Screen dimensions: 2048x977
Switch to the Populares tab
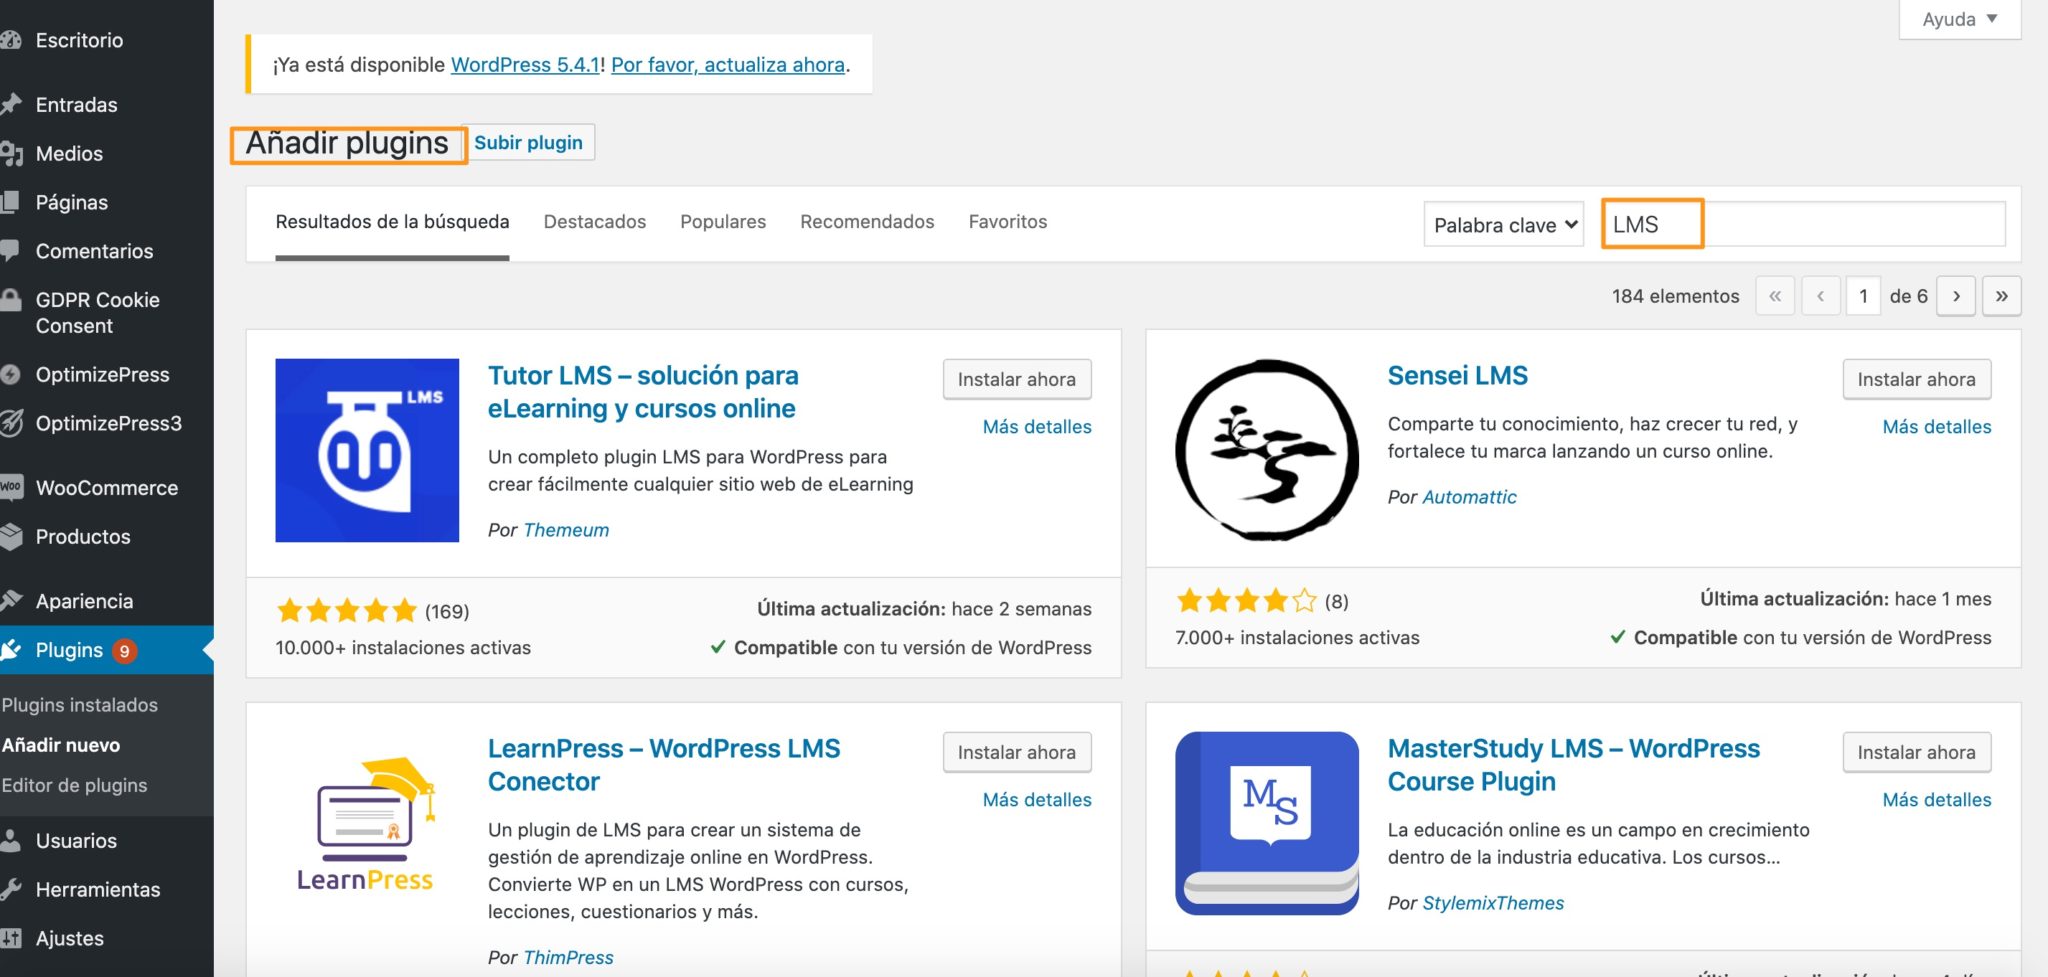coord(722,221)
